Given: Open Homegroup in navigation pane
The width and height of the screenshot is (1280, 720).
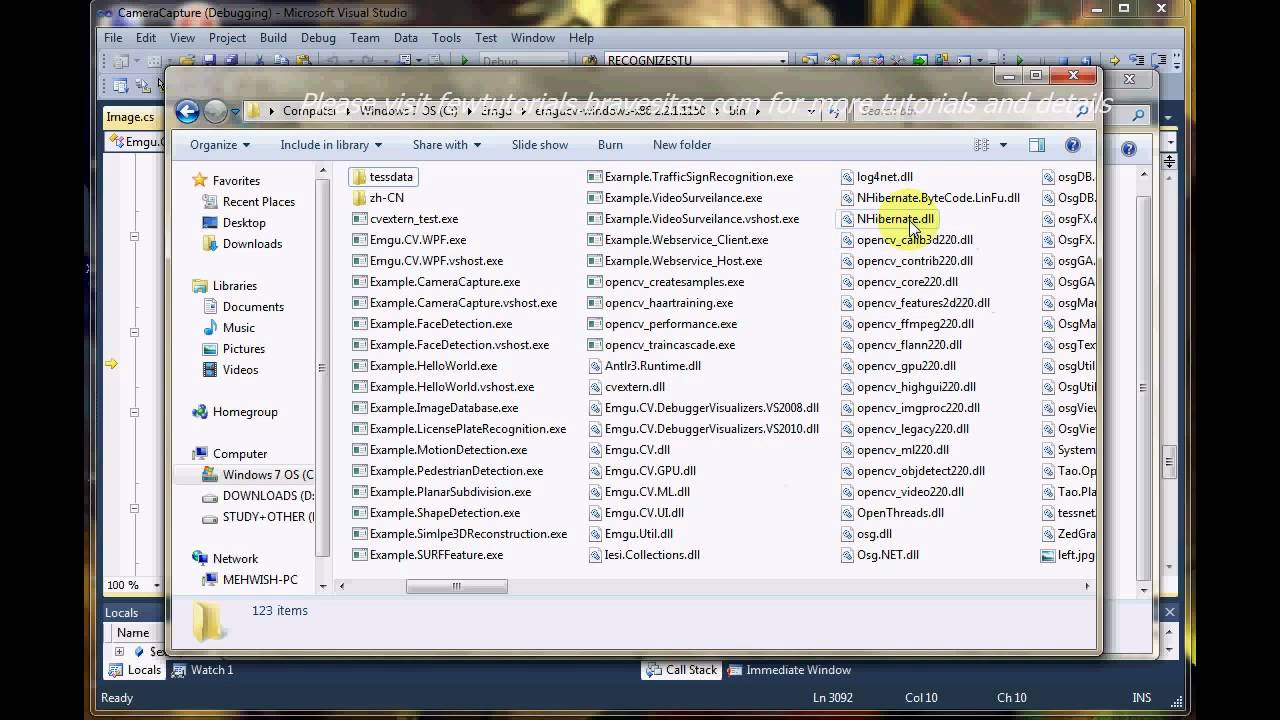Looking at the screenshot, I should point(234,412).
